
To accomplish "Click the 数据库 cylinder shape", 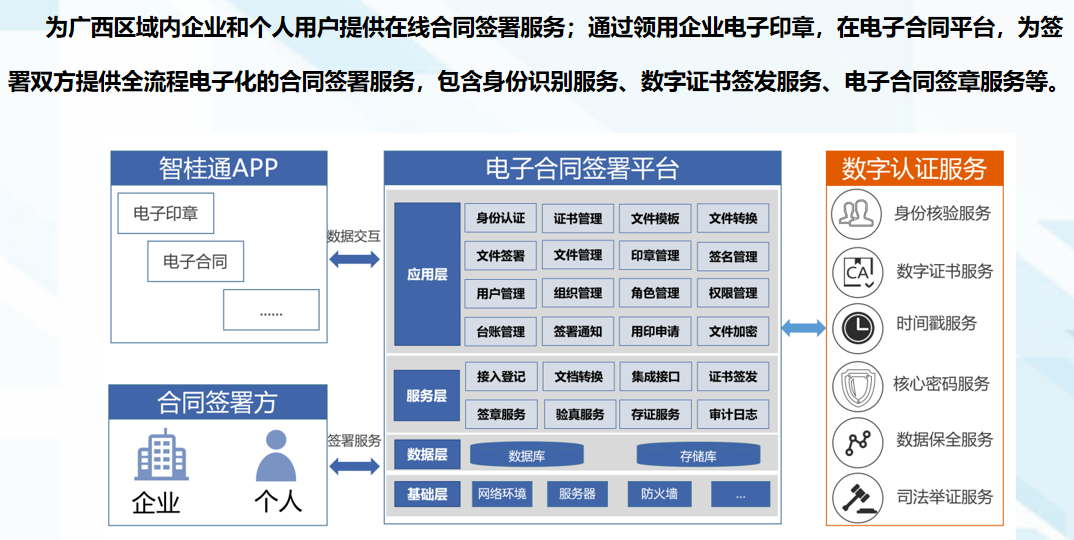I will click(526, 456).
